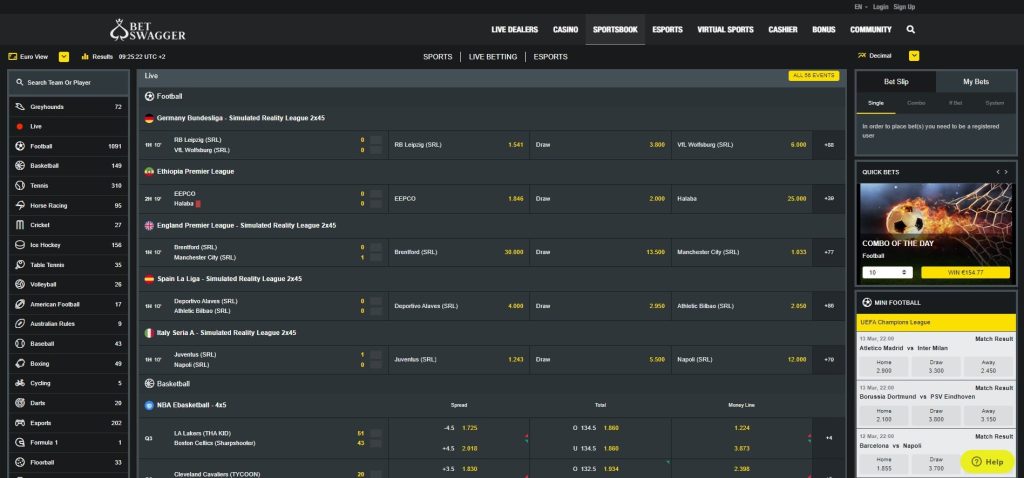Expand +70 markets for Juventus match
The width and height of the screenshot is (1024, 478).
[x=829, y=359]
